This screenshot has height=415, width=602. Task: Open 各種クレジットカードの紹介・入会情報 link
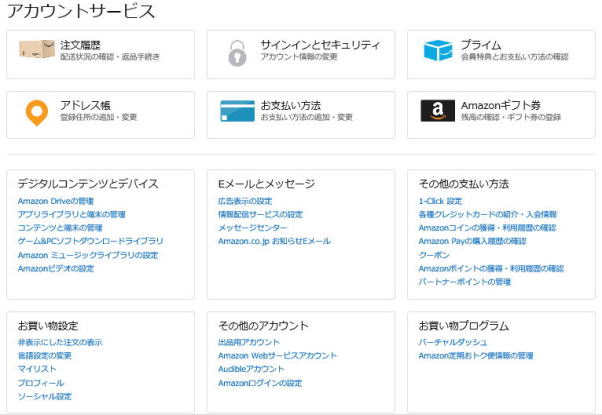(x=488, y=215)
